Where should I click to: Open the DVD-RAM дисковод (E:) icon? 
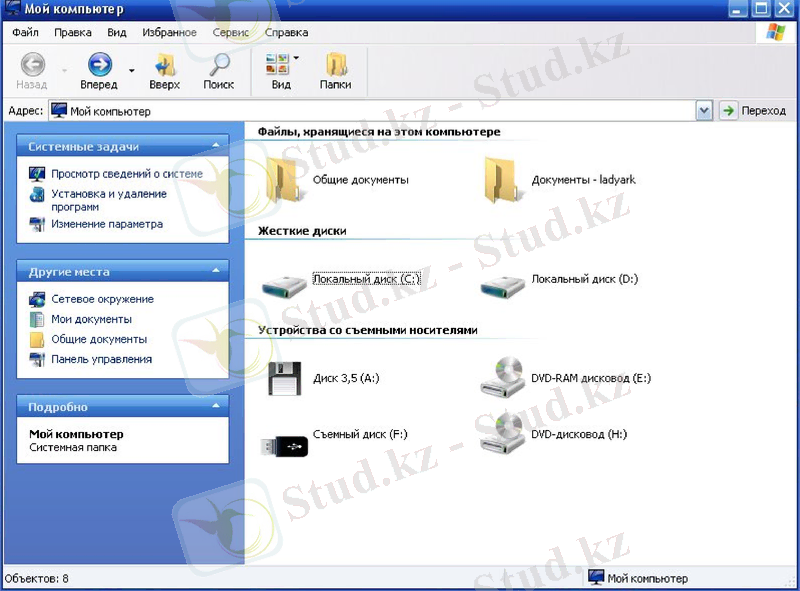pyautogui.click(x=504, y=379)
